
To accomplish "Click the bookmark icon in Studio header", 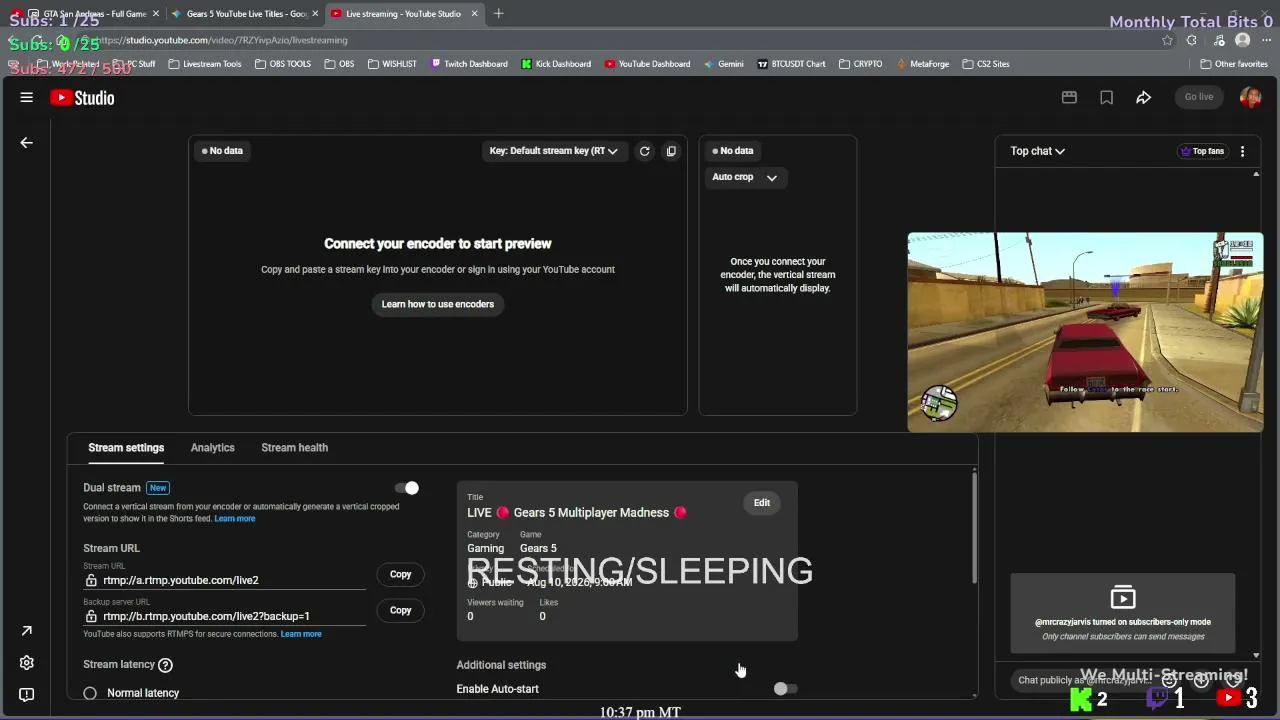I will click(x=1106, y=98).
